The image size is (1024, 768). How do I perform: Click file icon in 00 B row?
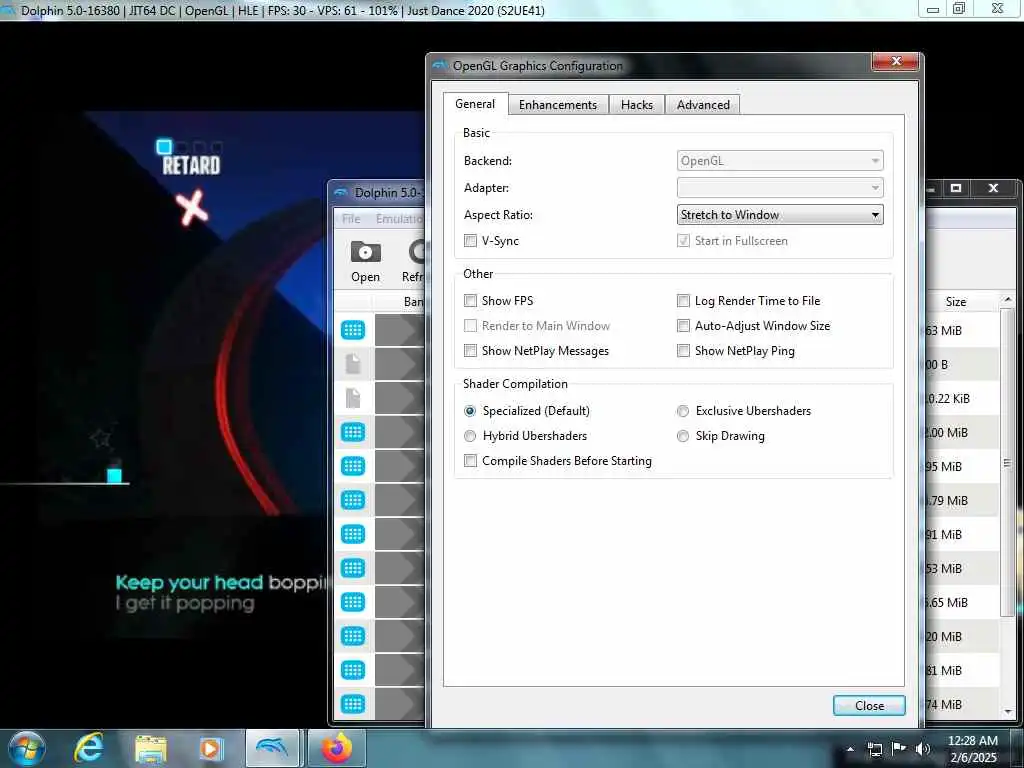[x=353, y=364]
